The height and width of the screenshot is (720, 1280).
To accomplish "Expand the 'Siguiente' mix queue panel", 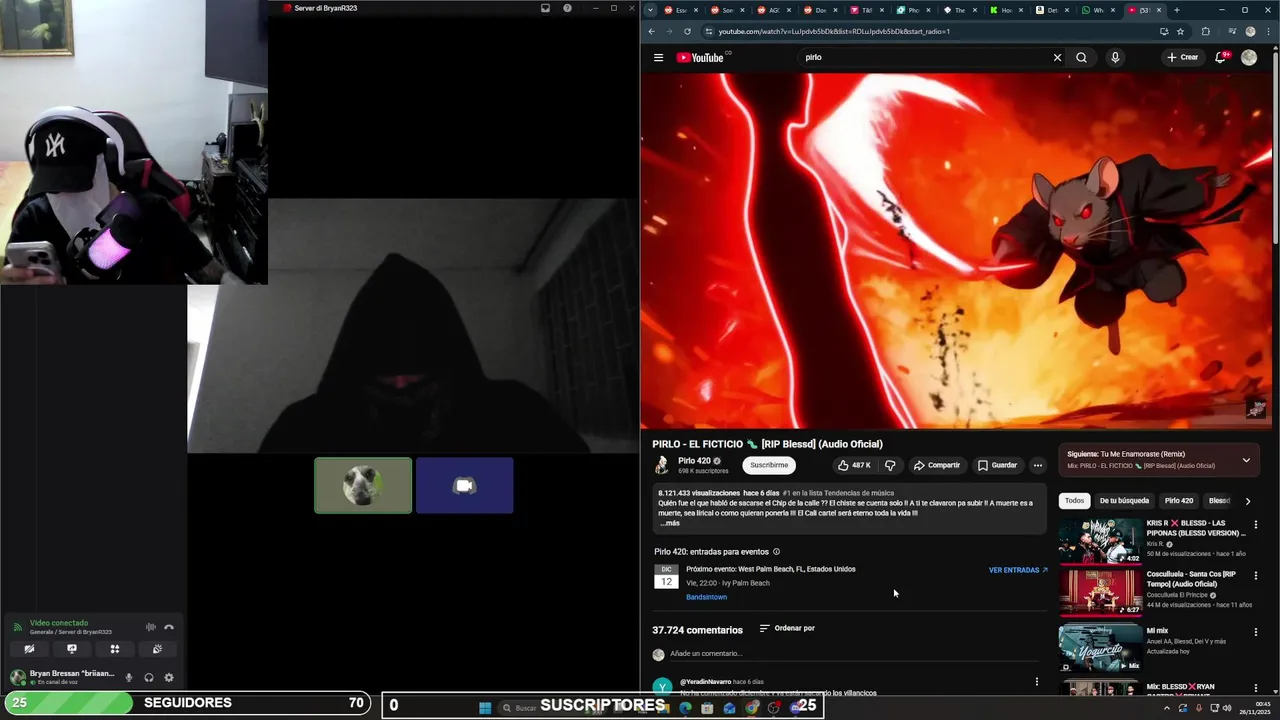I will coord(1246,460).
